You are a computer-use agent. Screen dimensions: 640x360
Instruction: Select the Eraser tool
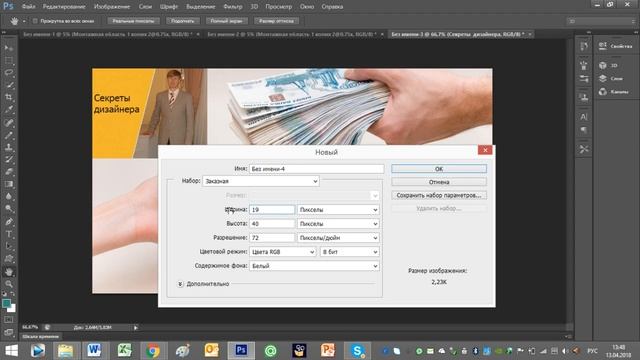[x=9, y=172]
